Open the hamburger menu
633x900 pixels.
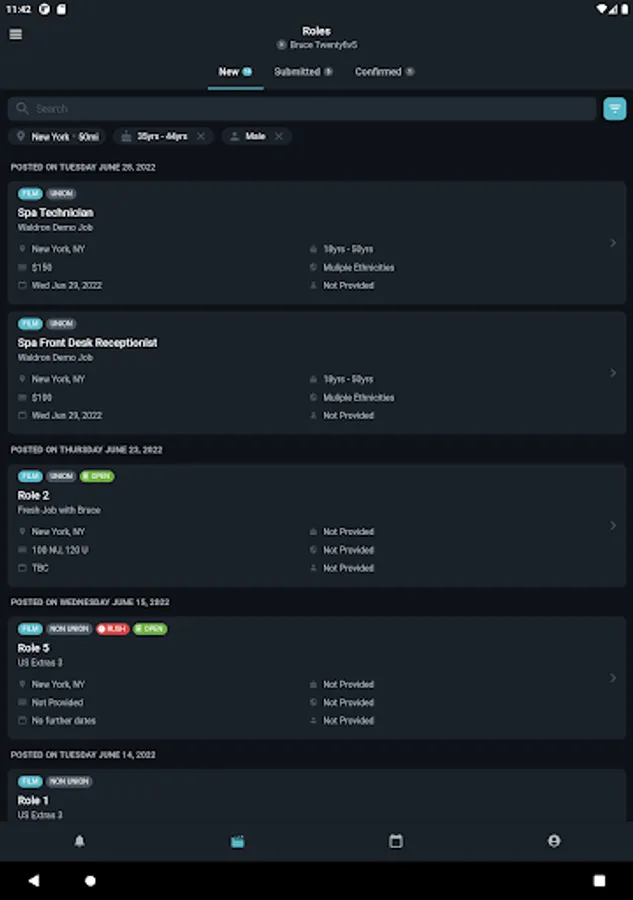coord(15,34)
